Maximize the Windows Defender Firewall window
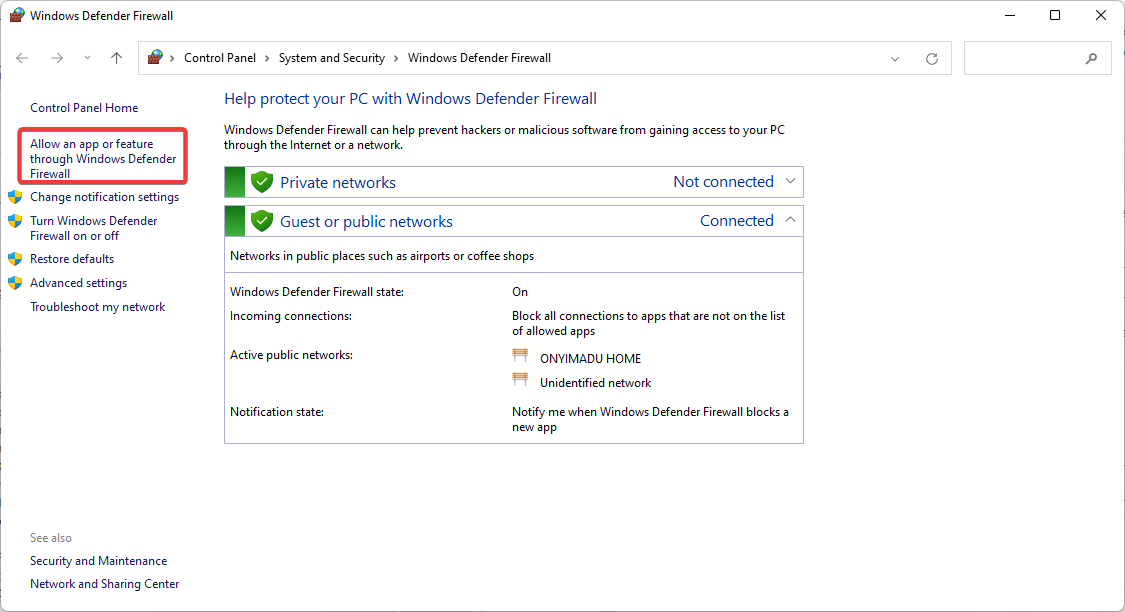The image size is (1125, 612). (x=1055, y=15)
